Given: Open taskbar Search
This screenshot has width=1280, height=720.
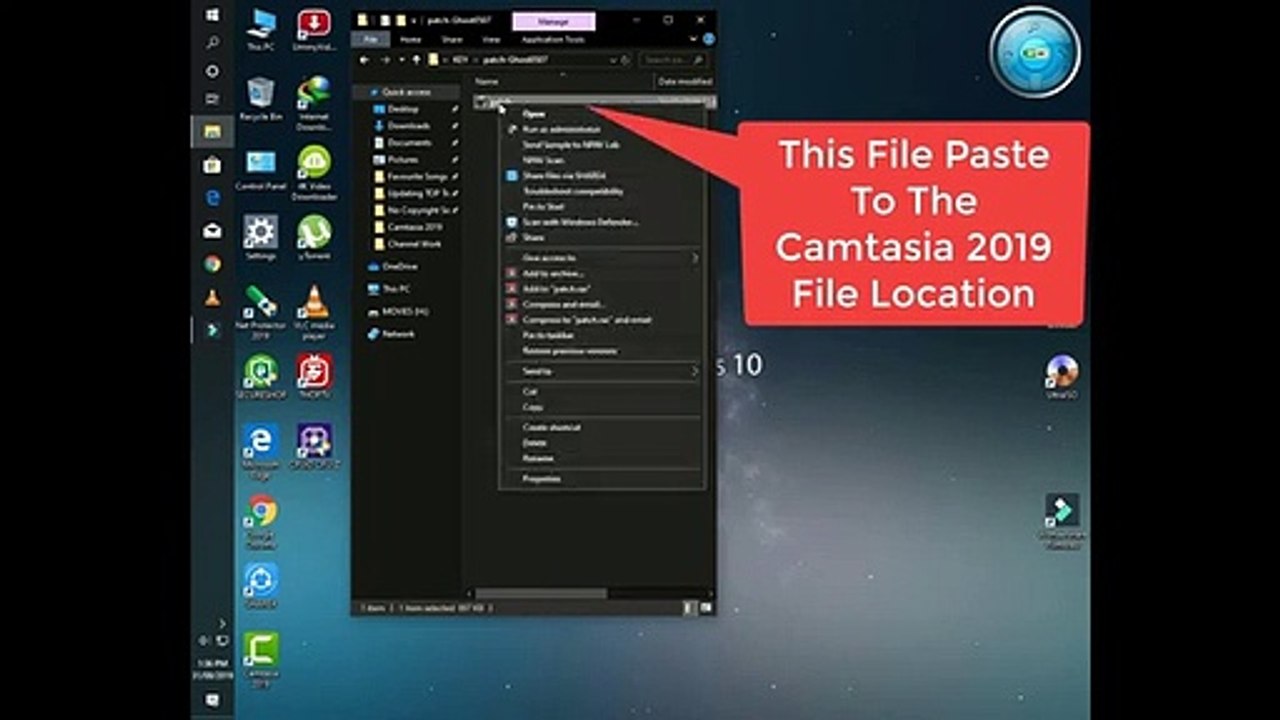Looking at the screenshot, I should click(x=212, y=43).
